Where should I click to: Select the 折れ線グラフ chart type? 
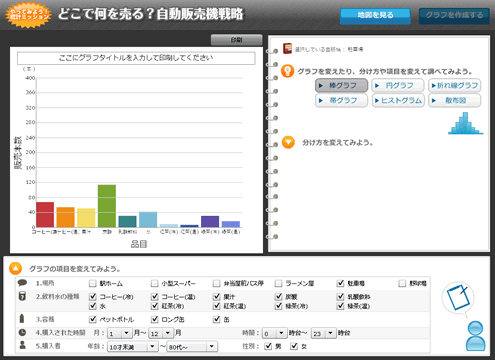click(x=455, y=85)
